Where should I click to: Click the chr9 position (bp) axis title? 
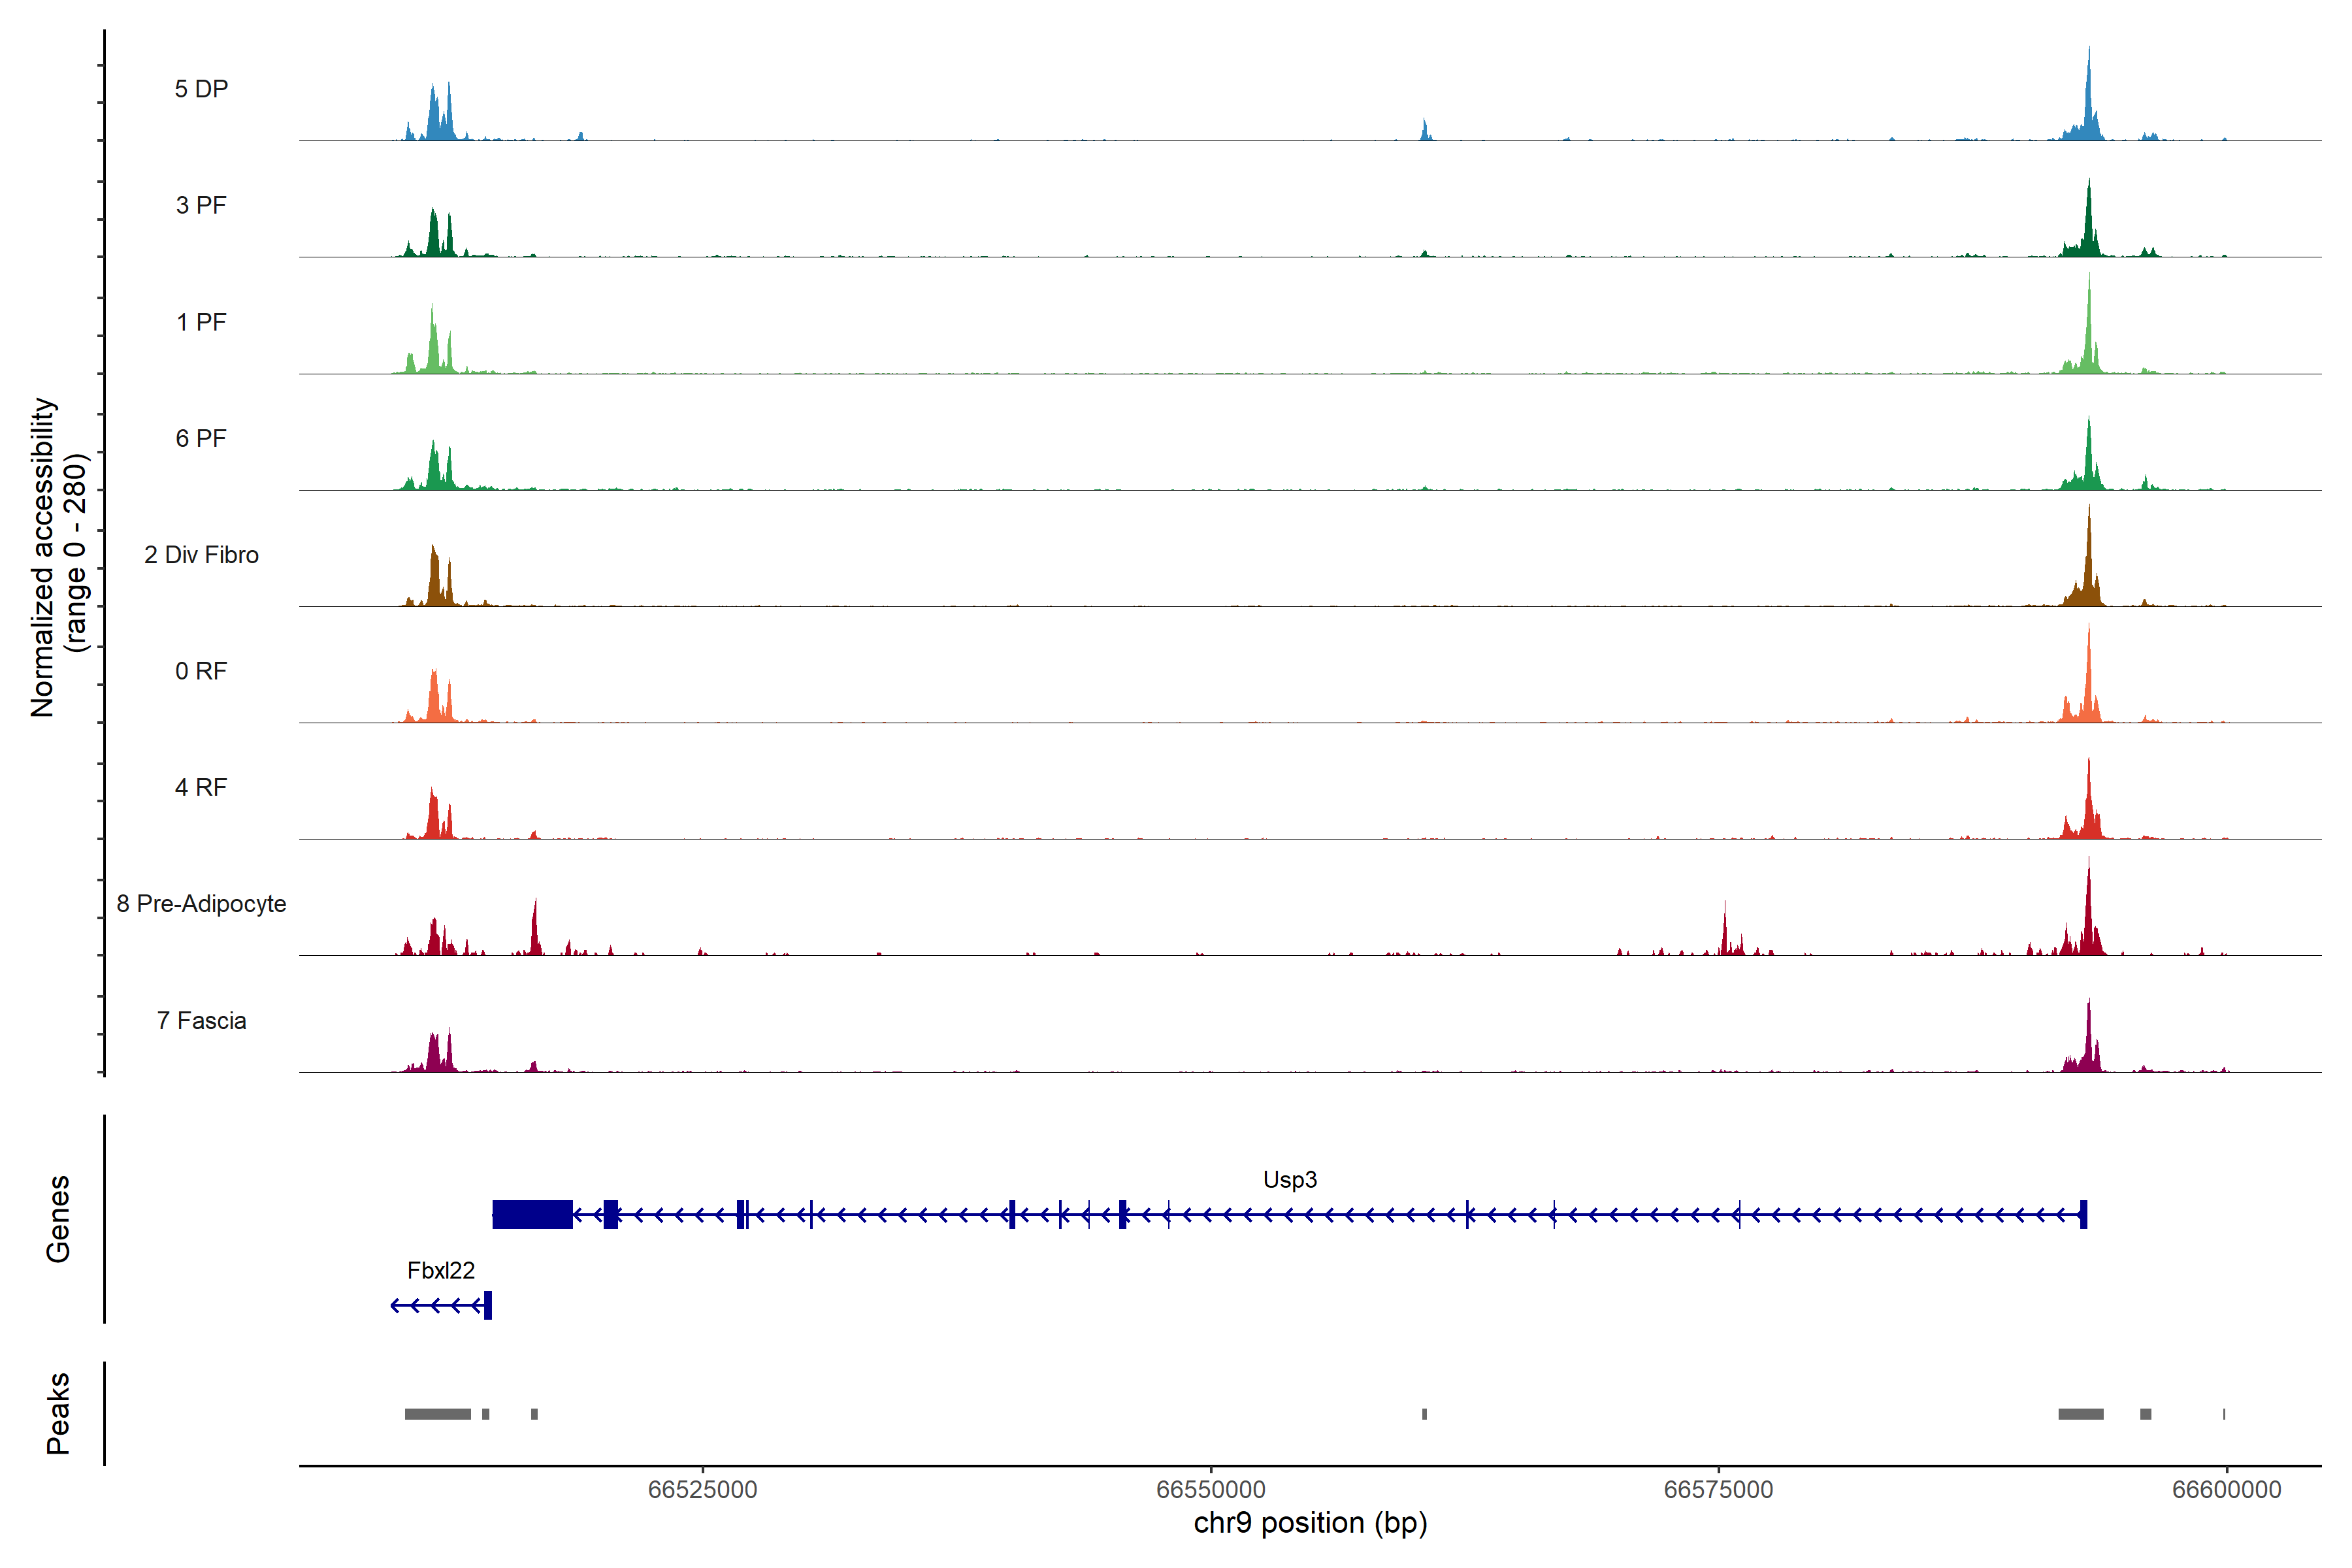pos(1310,1523)
